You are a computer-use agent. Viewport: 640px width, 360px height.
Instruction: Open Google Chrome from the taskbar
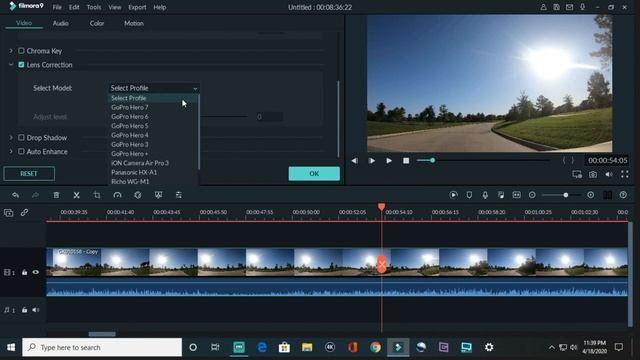point(376,347)
